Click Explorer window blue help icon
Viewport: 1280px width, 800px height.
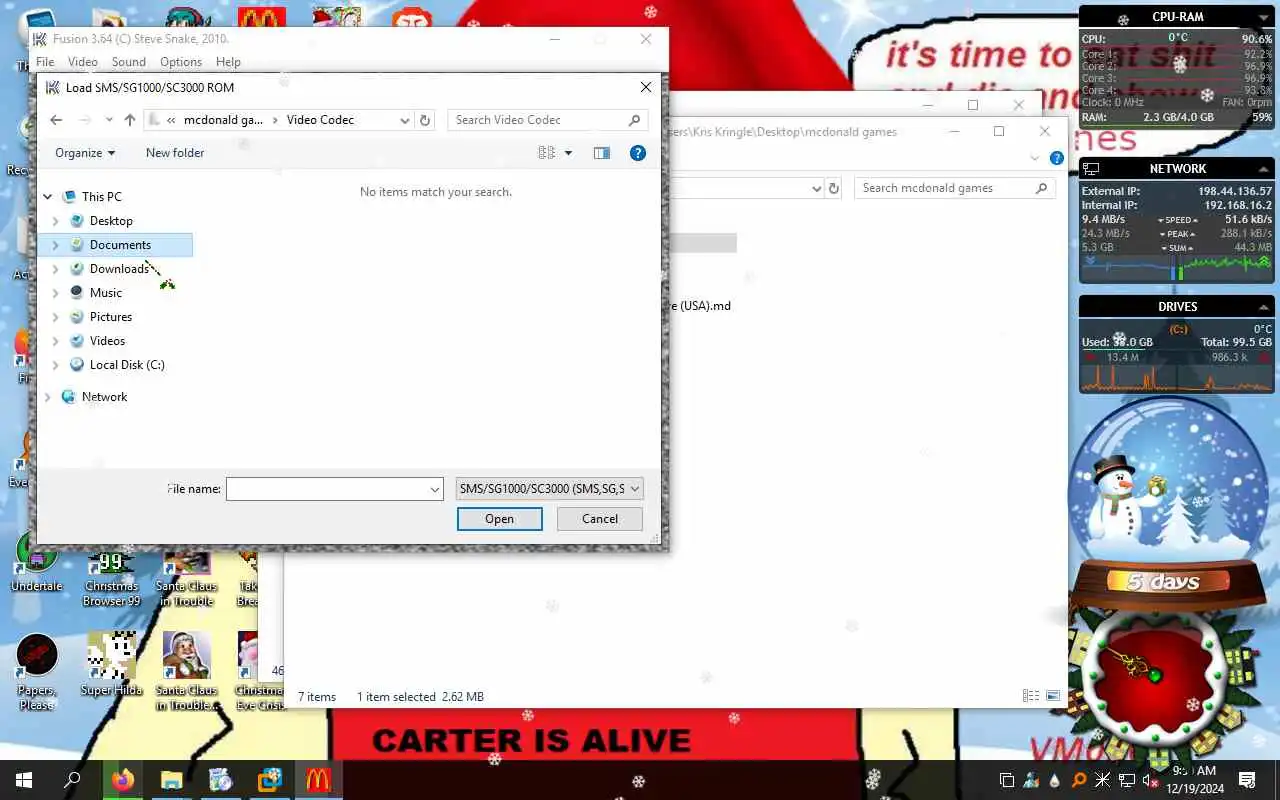(x=1057, y=158)
